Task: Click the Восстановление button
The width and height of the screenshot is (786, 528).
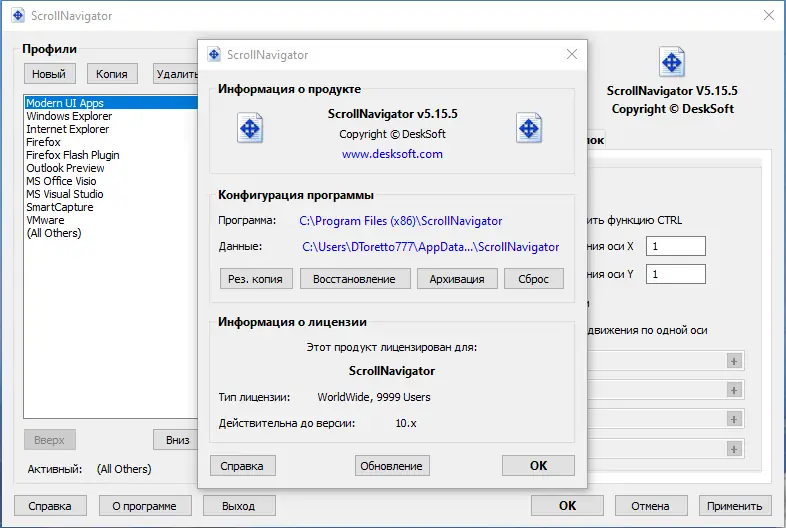Action: click(x=355, y=279)
